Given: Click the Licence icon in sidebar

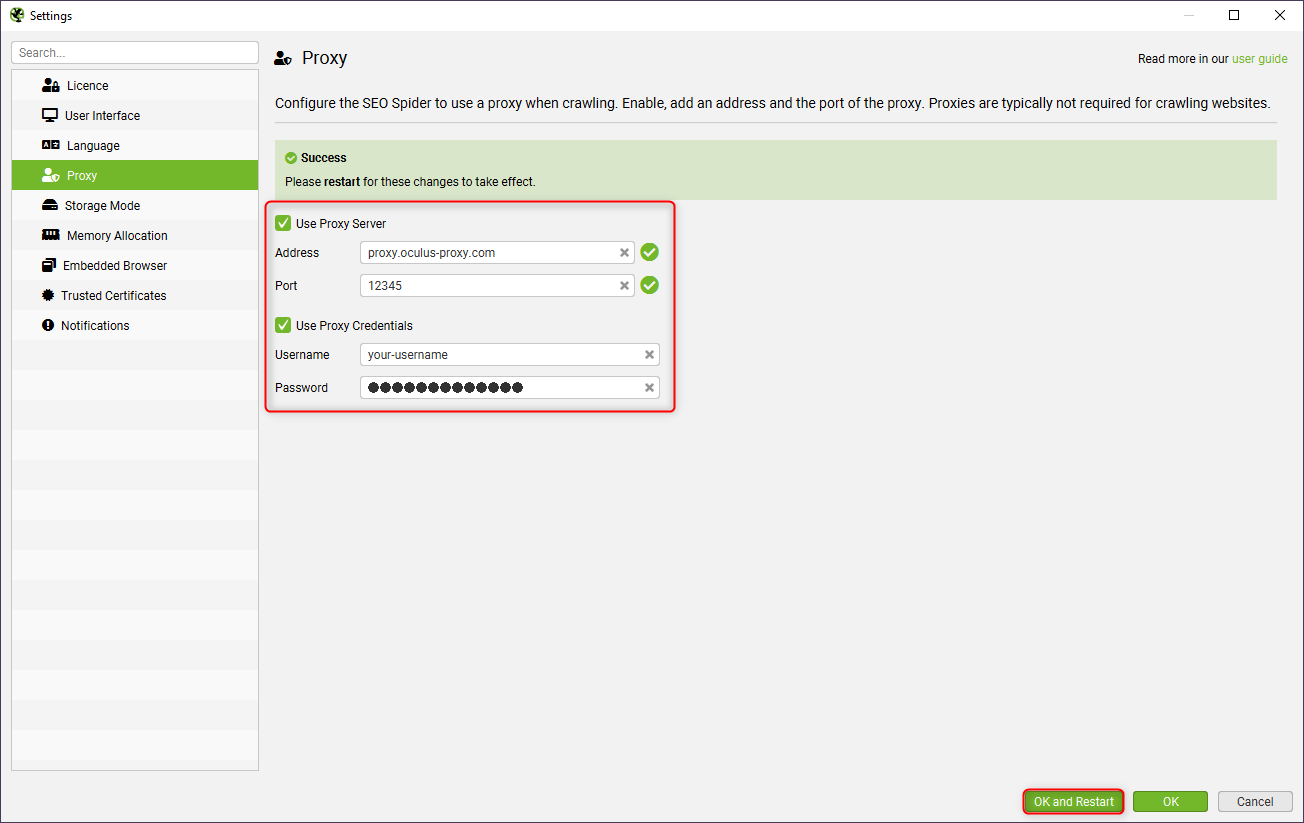Looking at the screenshot, I should (51, 85).
